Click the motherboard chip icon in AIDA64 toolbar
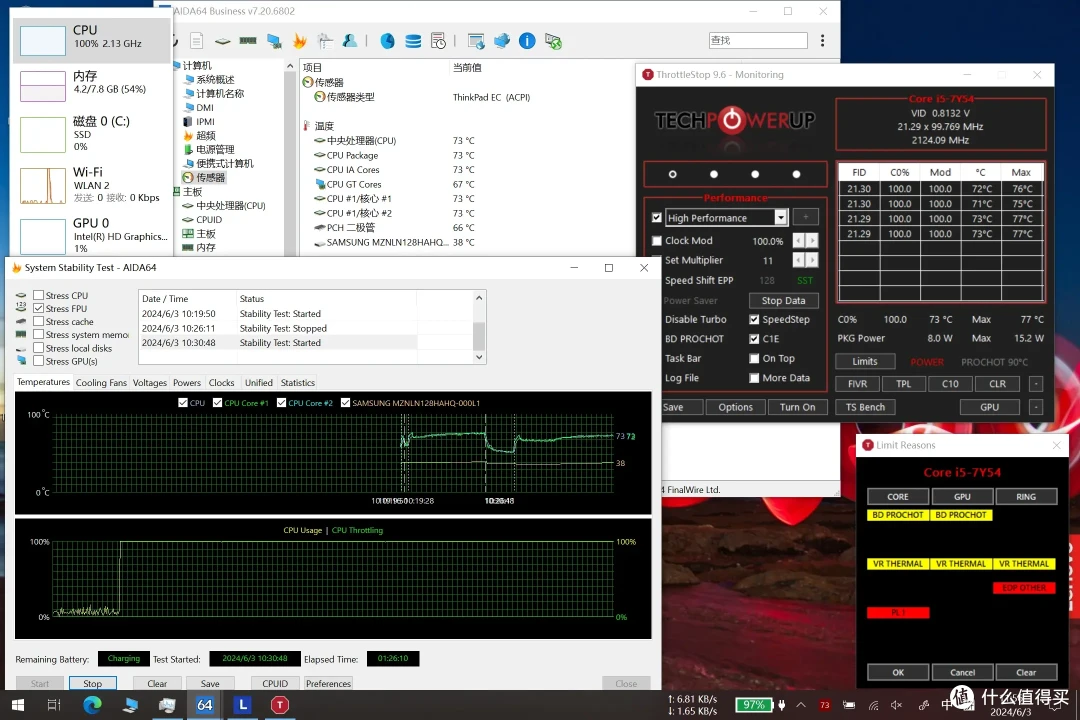The height and width of the screenshot is (720, 1080). pyautogui.click(x=222, y=41)
